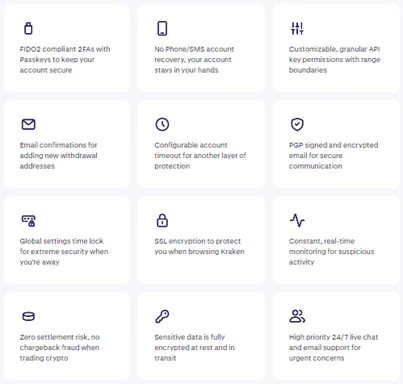
Task: Click the Constant real-time monitoring description
Action: tap(331, 251)
